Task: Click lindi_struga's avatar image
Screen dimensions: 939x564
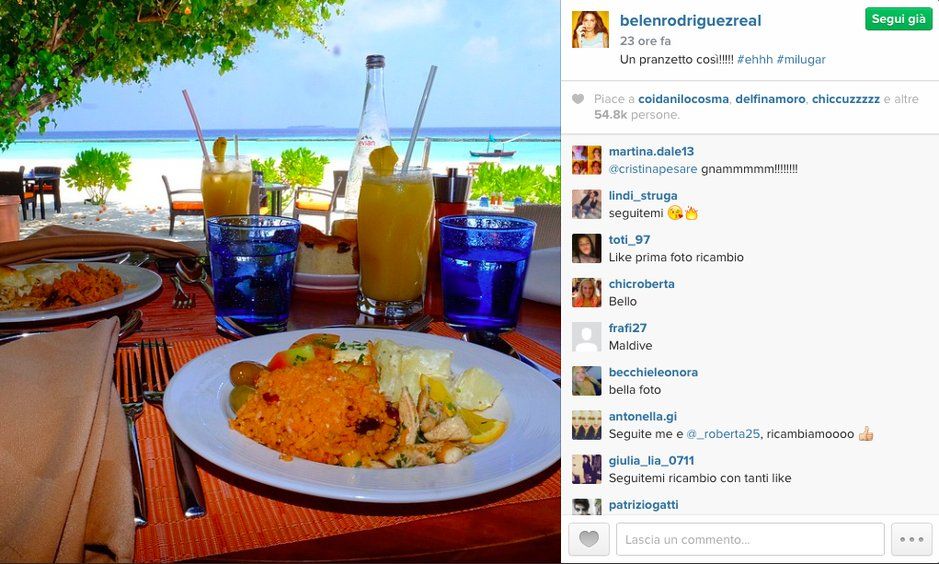Action: click(587, 204)
